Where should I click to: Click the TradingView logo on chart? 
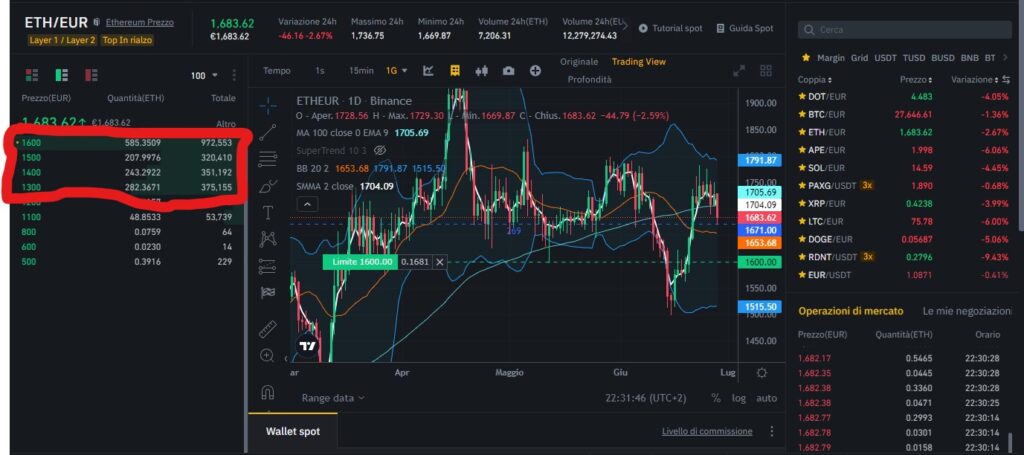308,346
